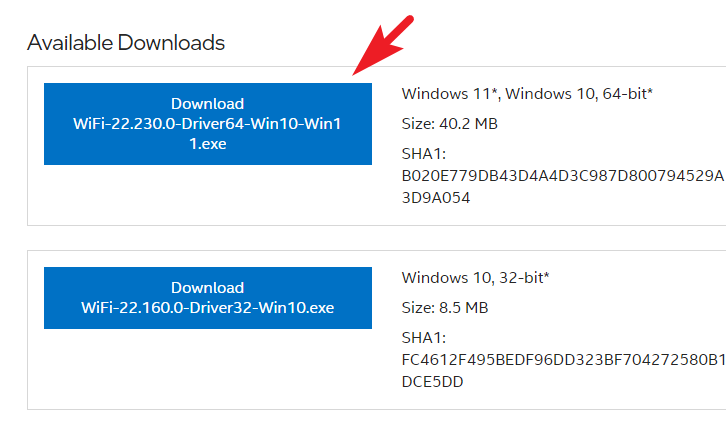Click the 3D9A054 hash ending
This screenshot has height=436, width=726.
click(436, 198)
